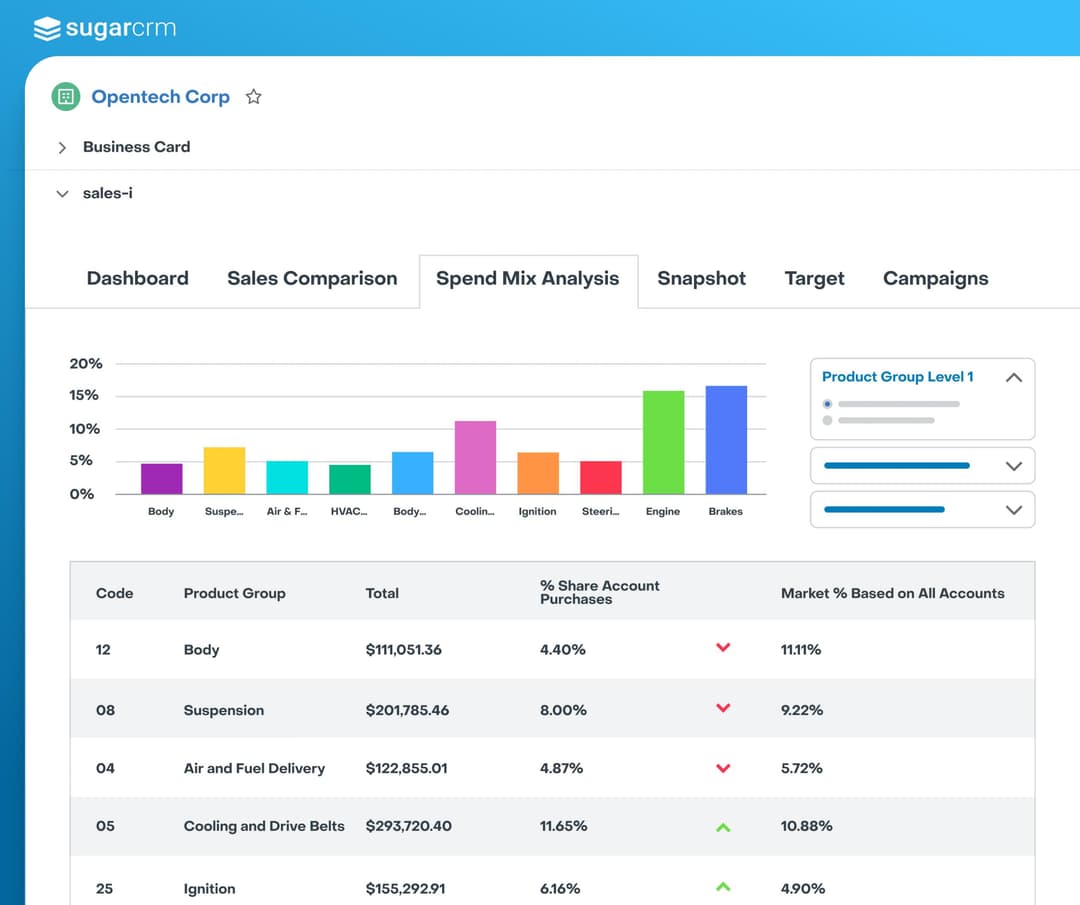This screenshot has height=905, width=1080.
Task: Expand the Business Card section
Action: point(62,147)
